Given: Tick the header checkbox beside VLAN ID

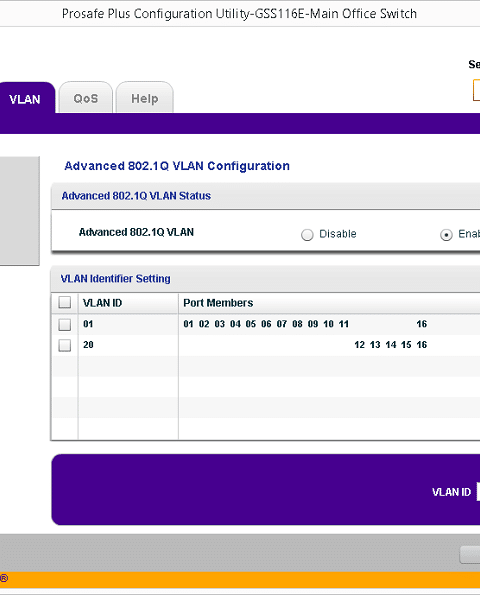Looking at the screenshot, I should (65, 302).
